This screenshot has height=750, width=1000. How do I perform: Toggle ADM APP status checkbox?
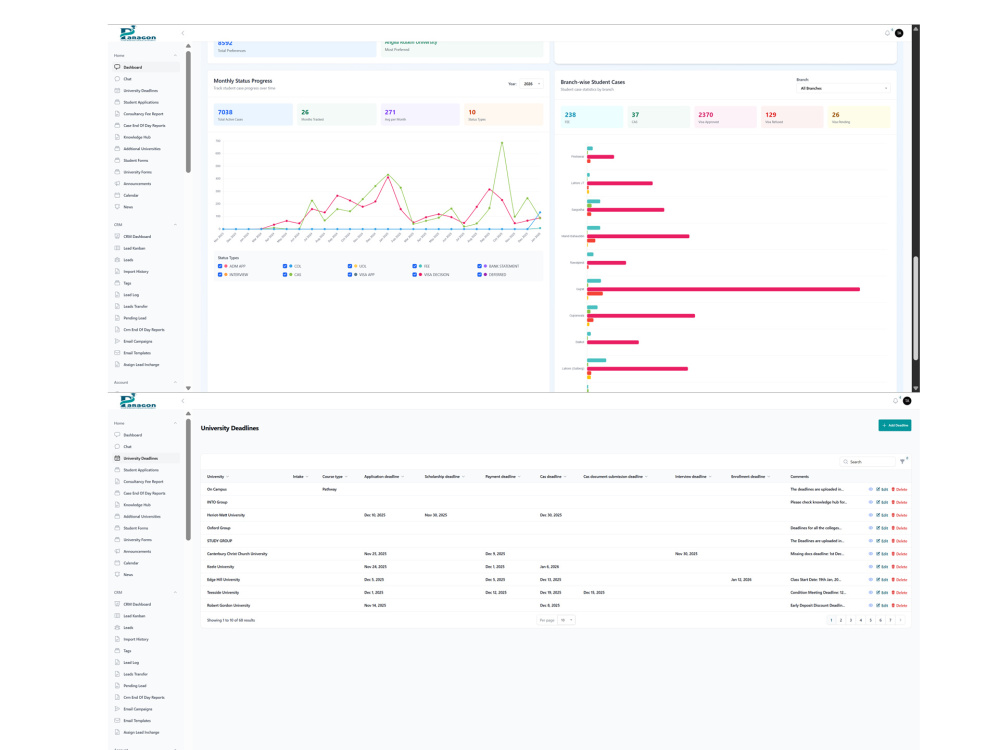220,266
